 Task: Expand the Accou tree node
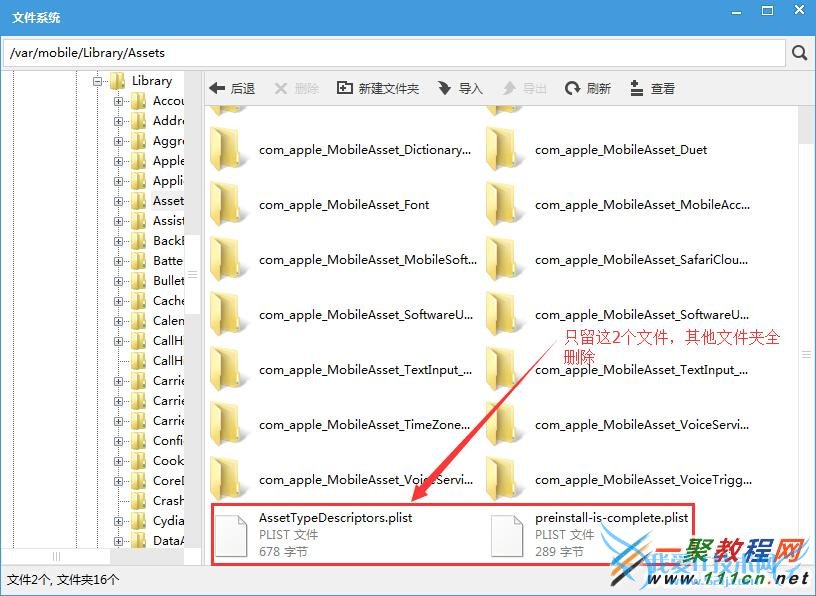(118, 101)
